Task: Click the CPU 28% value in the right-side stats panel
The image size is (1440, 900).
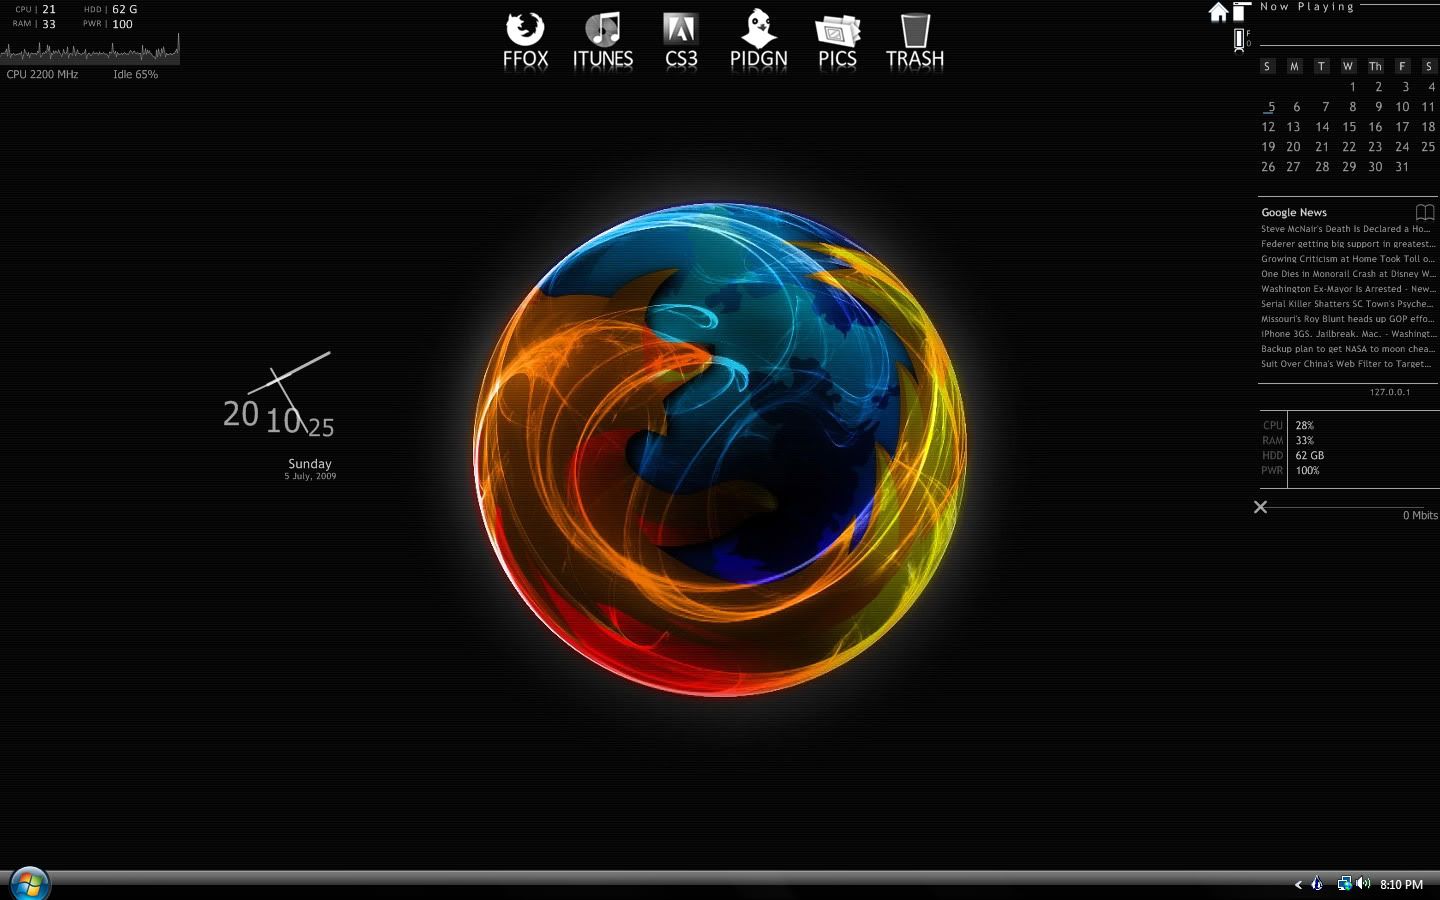Action: pyautogui.click(x=1305, y=425)
